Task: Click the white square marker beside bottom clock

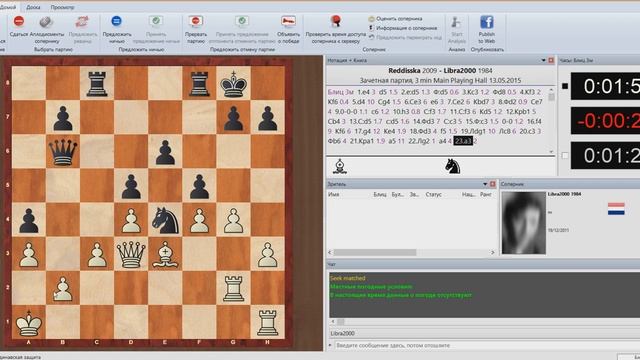Action: pos(565,155)
